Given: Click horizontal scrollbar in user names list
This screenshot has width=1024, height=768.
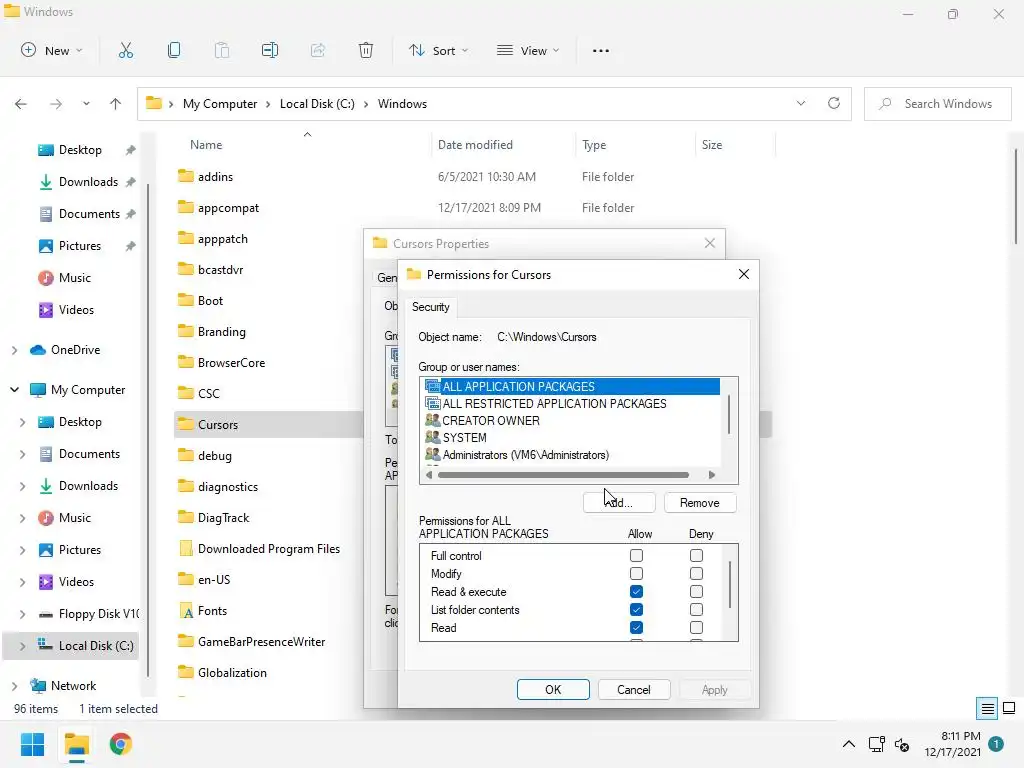Looking at the screenshot, I should [563, 475].
